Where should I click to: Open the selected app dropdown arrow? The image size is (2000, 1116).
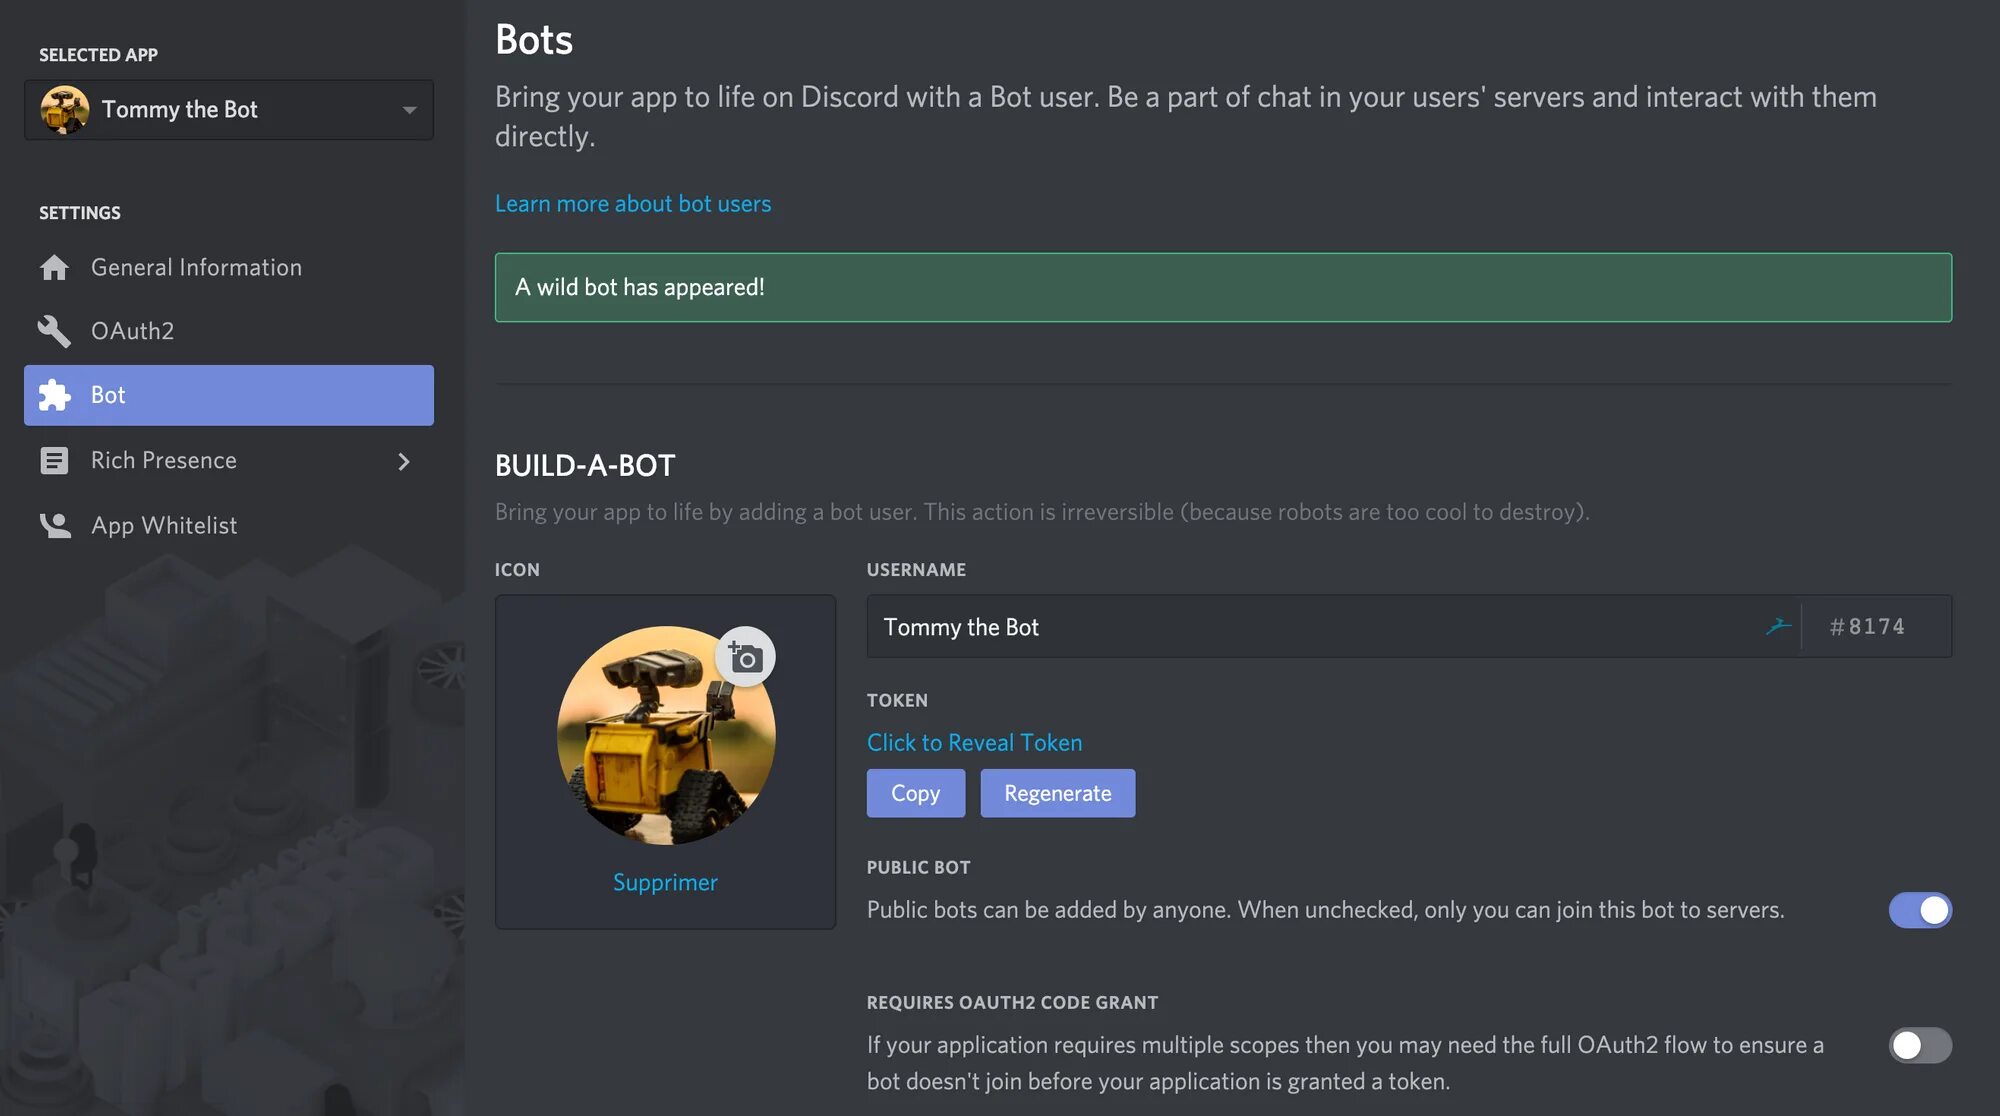[x=409, y=110]
